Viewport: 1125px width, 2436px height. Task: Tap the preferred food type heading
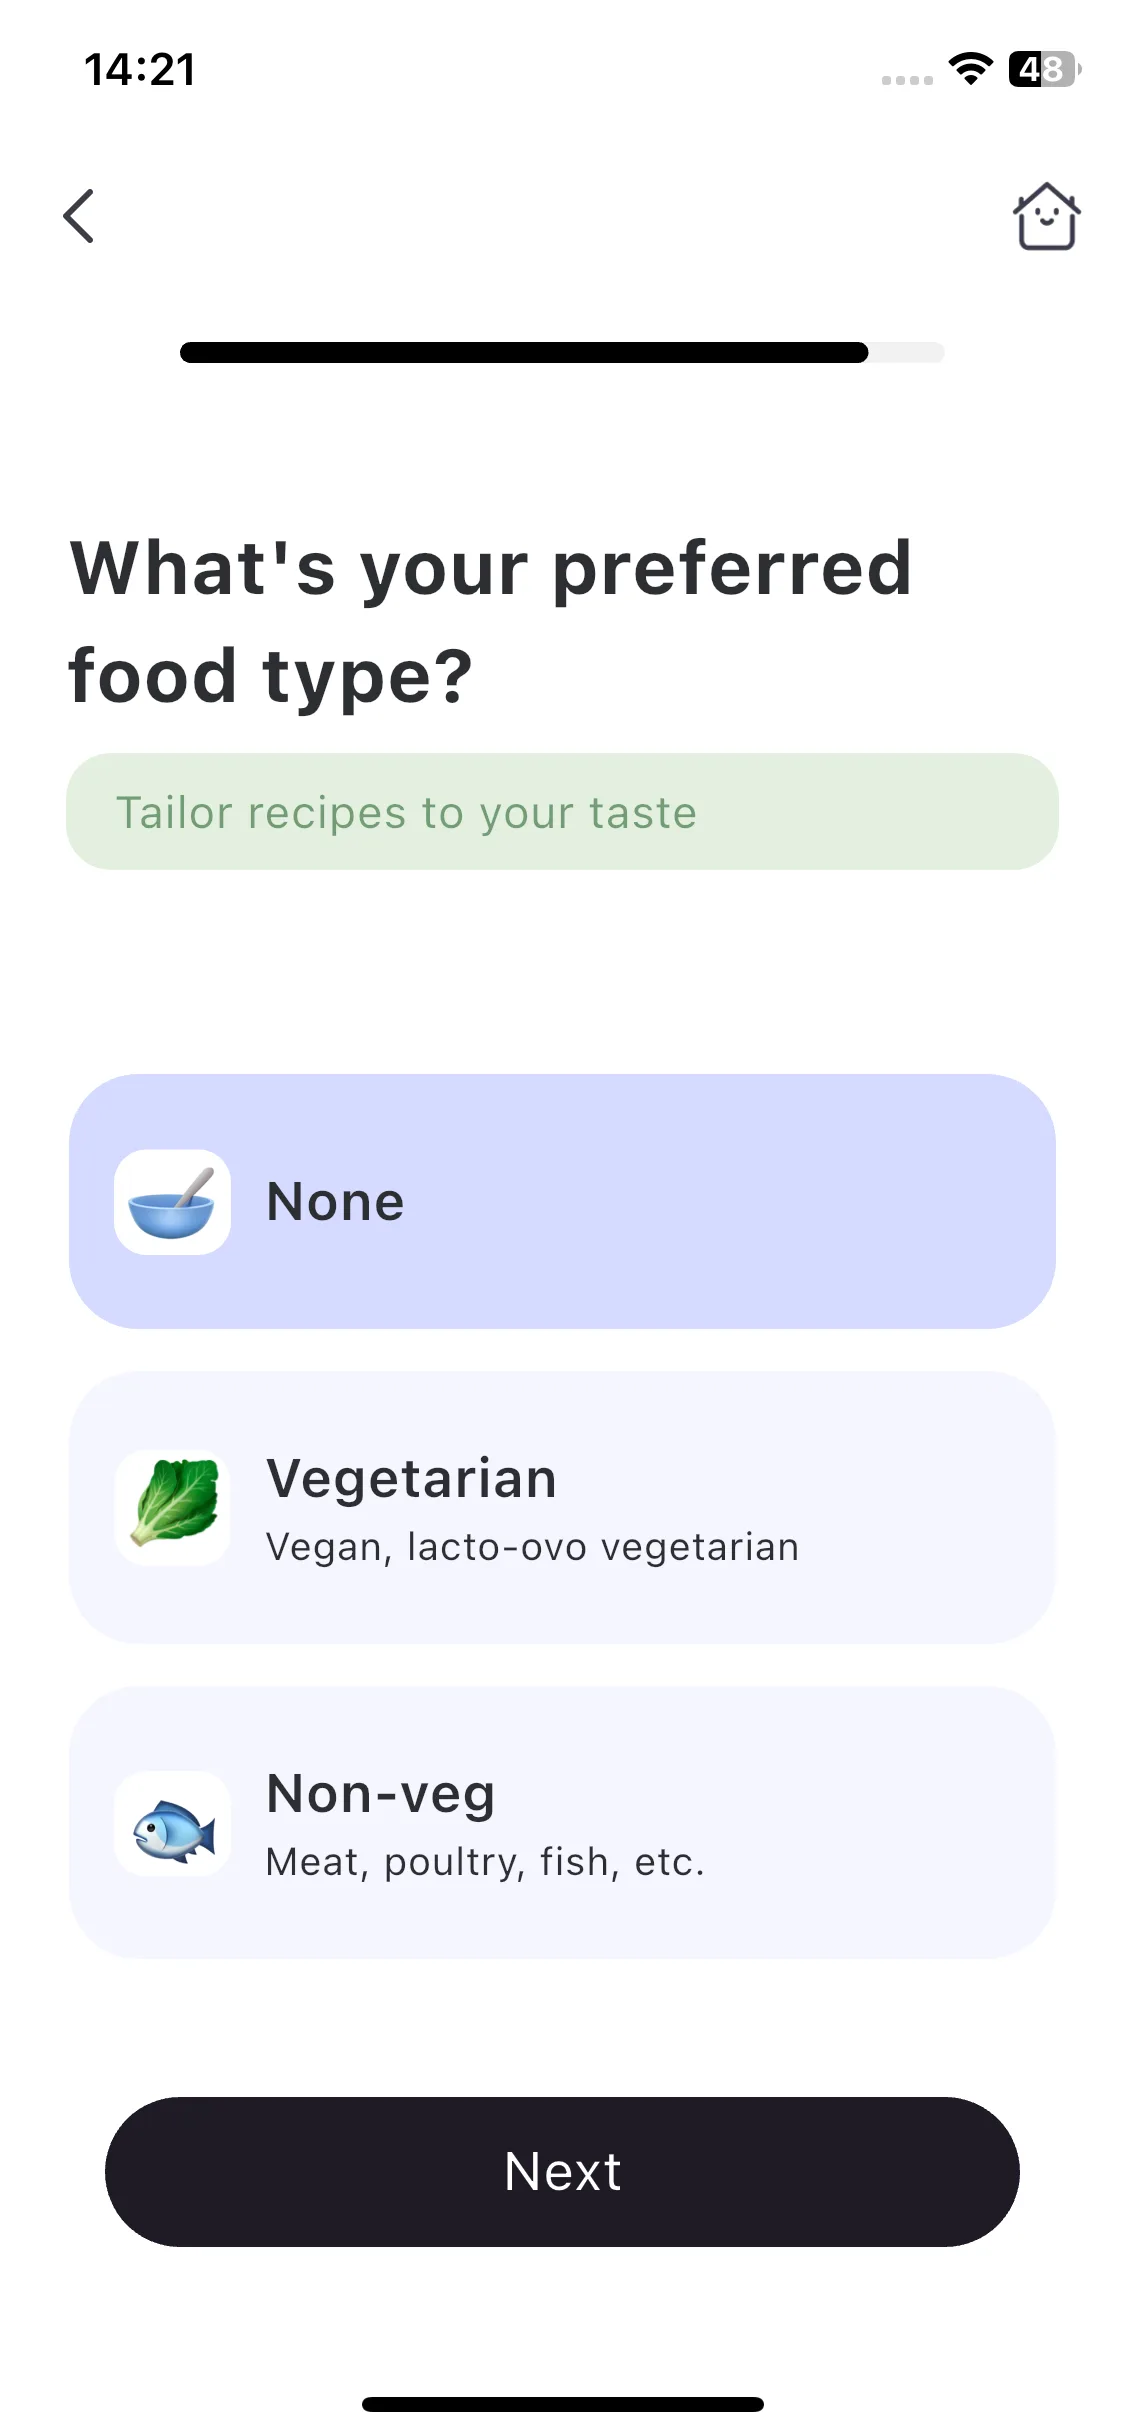point(490,621)
